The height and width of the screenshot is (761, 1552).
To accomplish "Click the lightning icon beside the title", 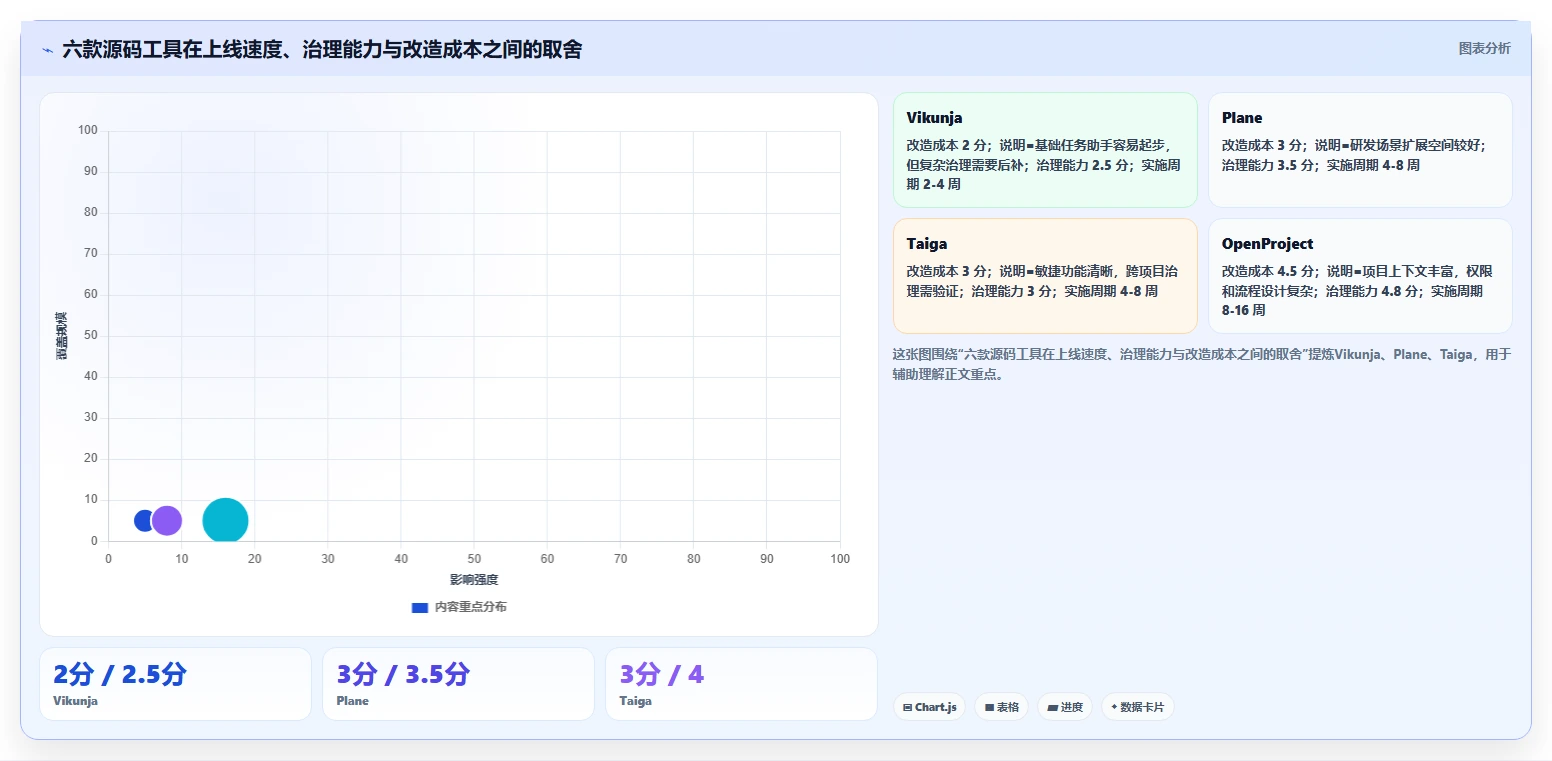I will point(47,50).
